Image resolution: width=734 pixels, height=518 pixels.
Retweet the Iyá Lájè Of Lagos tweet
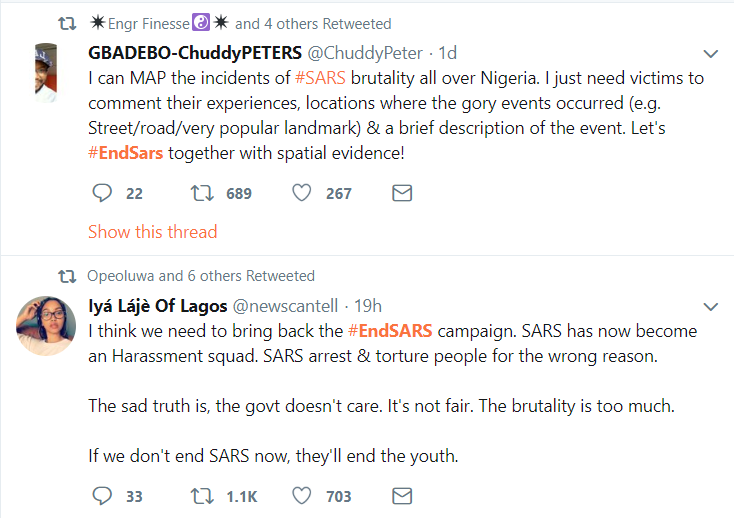coord(200,495)
